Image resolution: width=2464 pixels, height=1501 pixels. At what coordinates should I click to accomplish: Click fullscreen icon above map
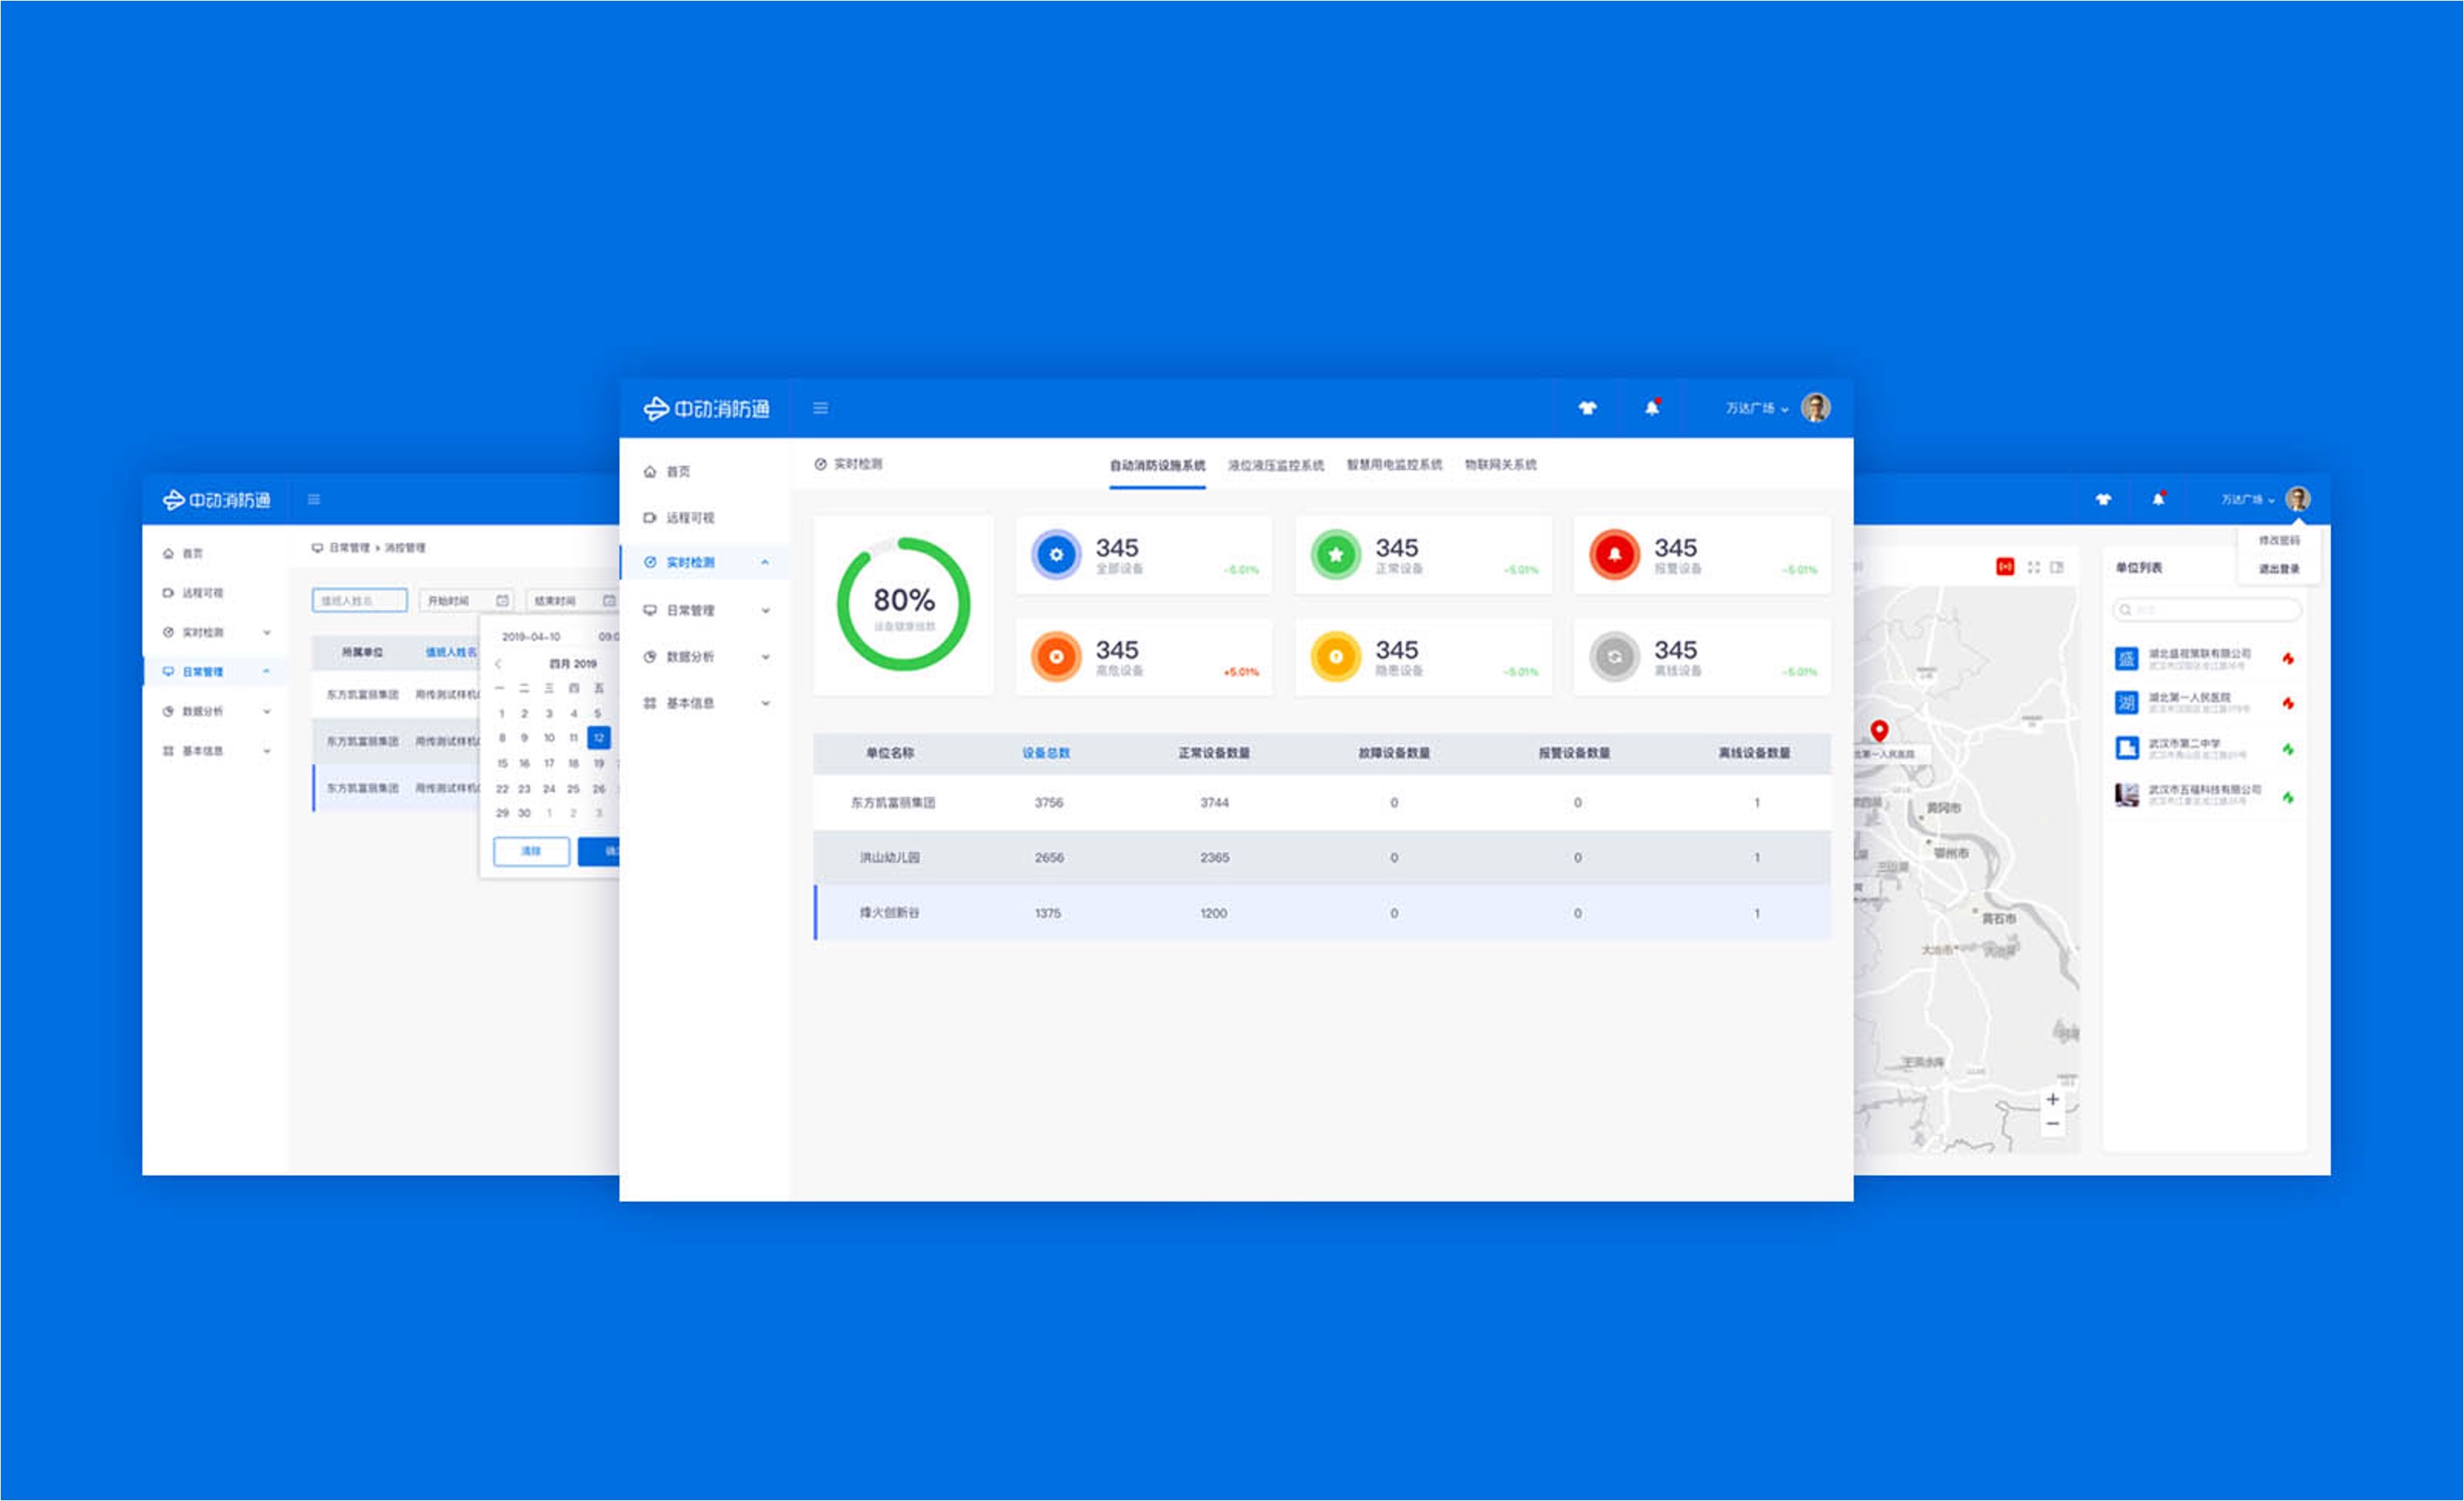click(2033, 567)
